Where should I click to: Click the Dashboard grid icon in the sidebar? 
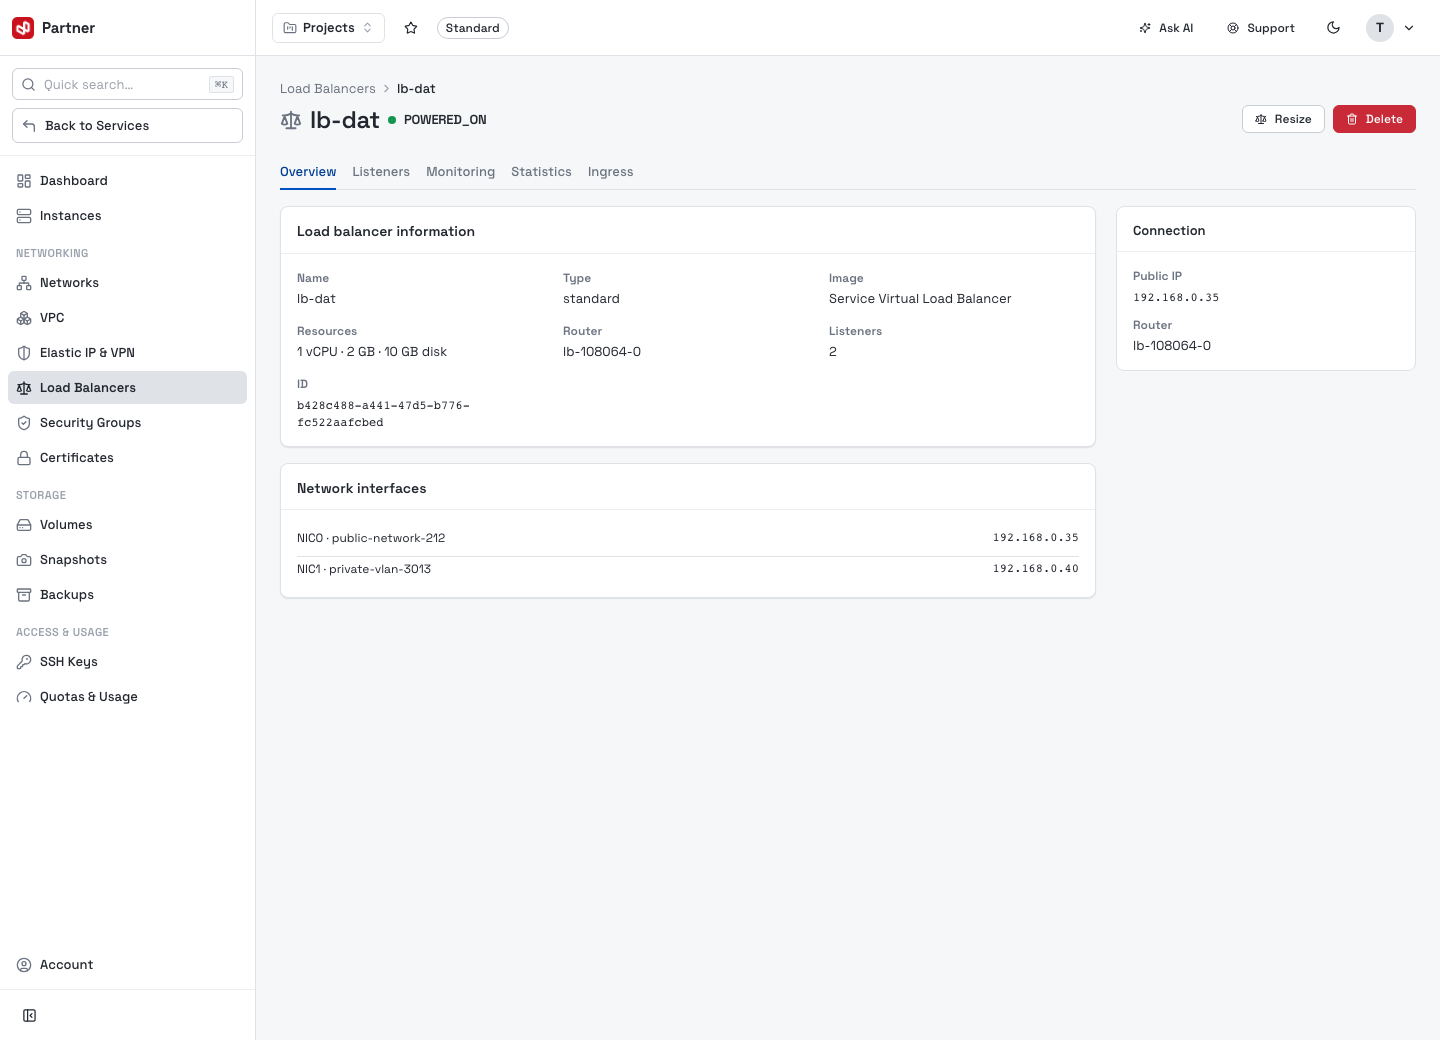point(24,181)
